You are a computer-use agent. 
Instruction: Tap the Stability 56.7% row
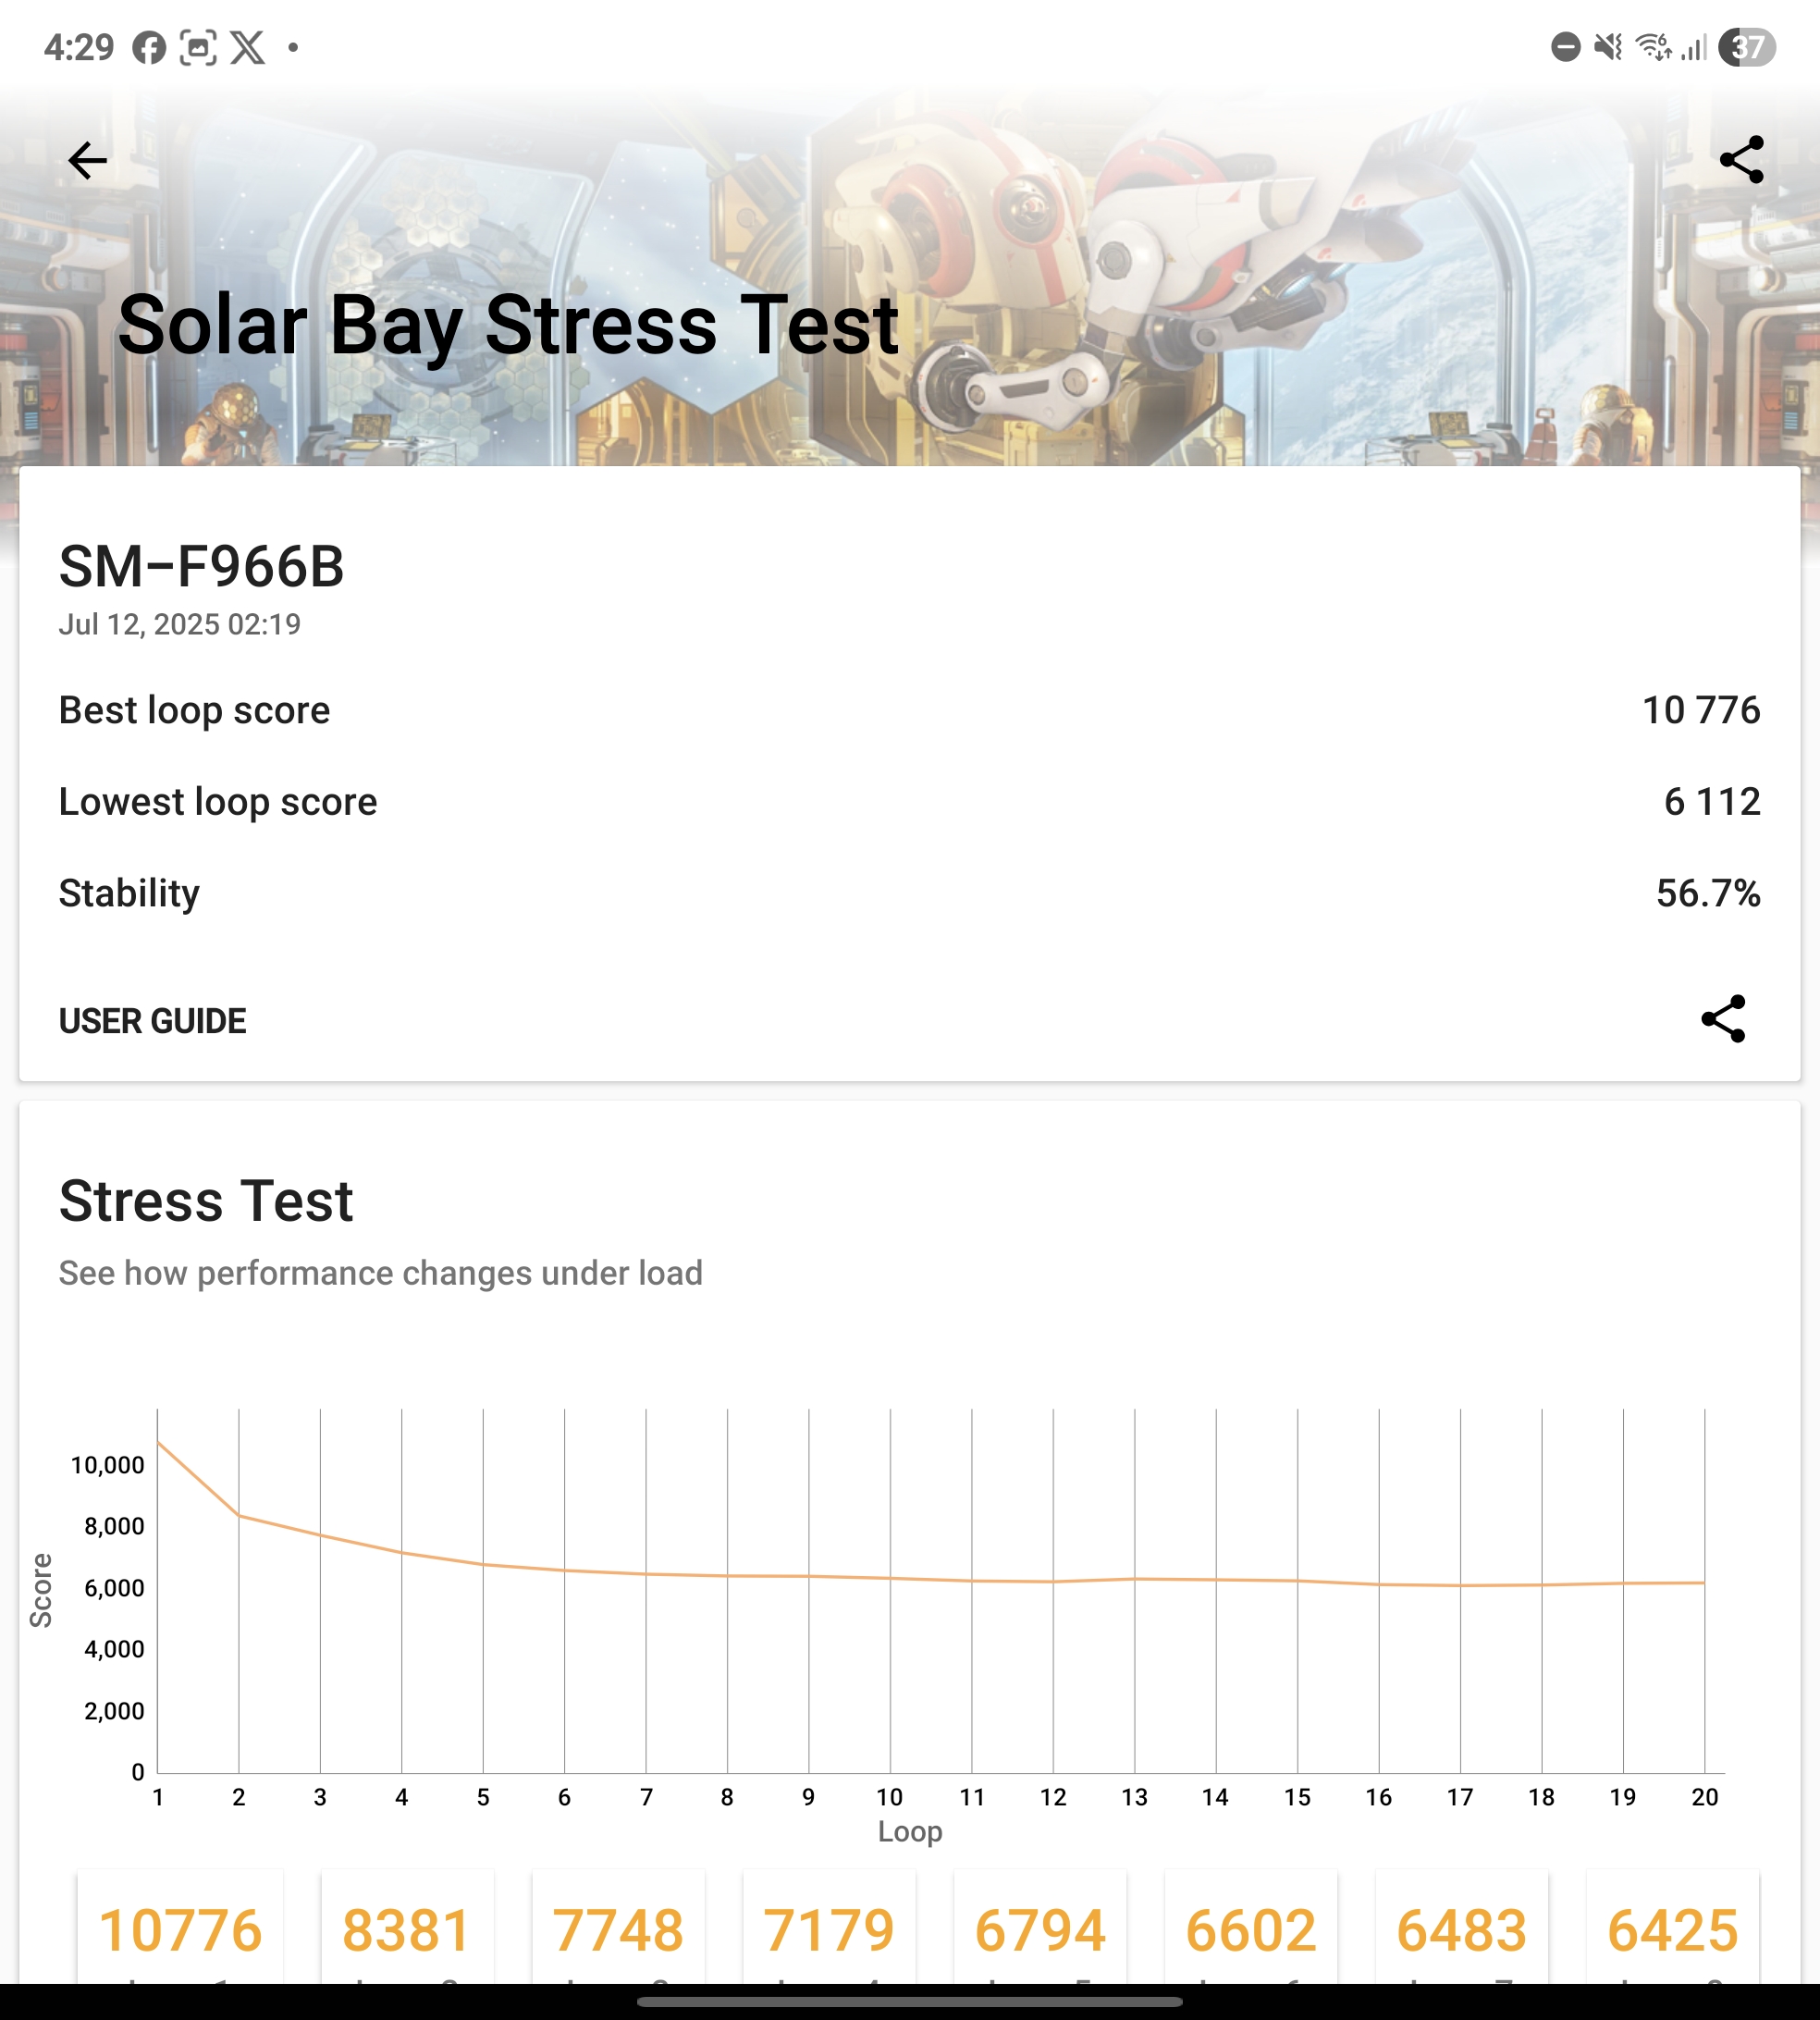908,893
